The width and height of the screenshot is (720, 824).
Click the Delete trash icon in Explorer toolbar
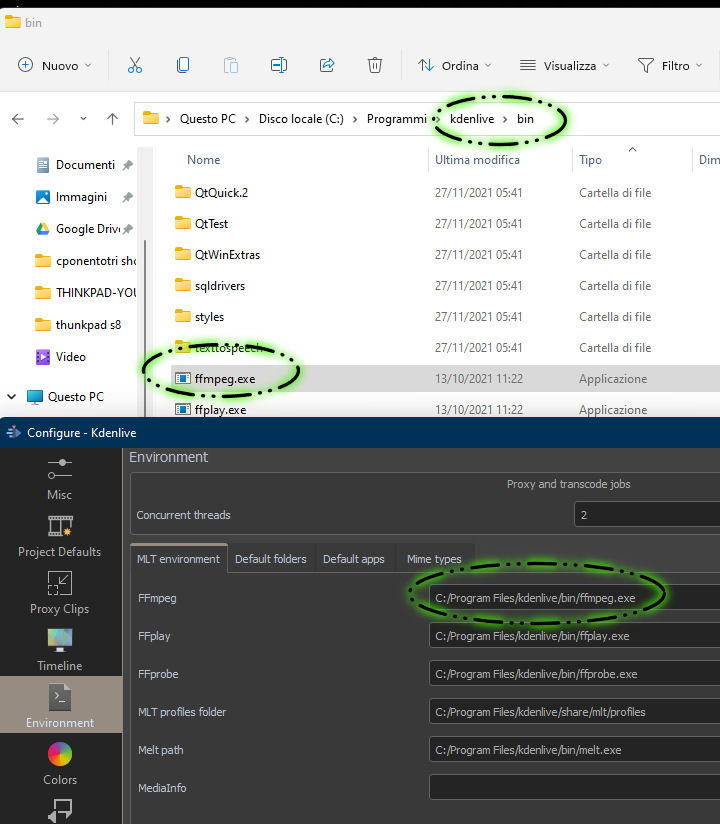pos(375,65)
